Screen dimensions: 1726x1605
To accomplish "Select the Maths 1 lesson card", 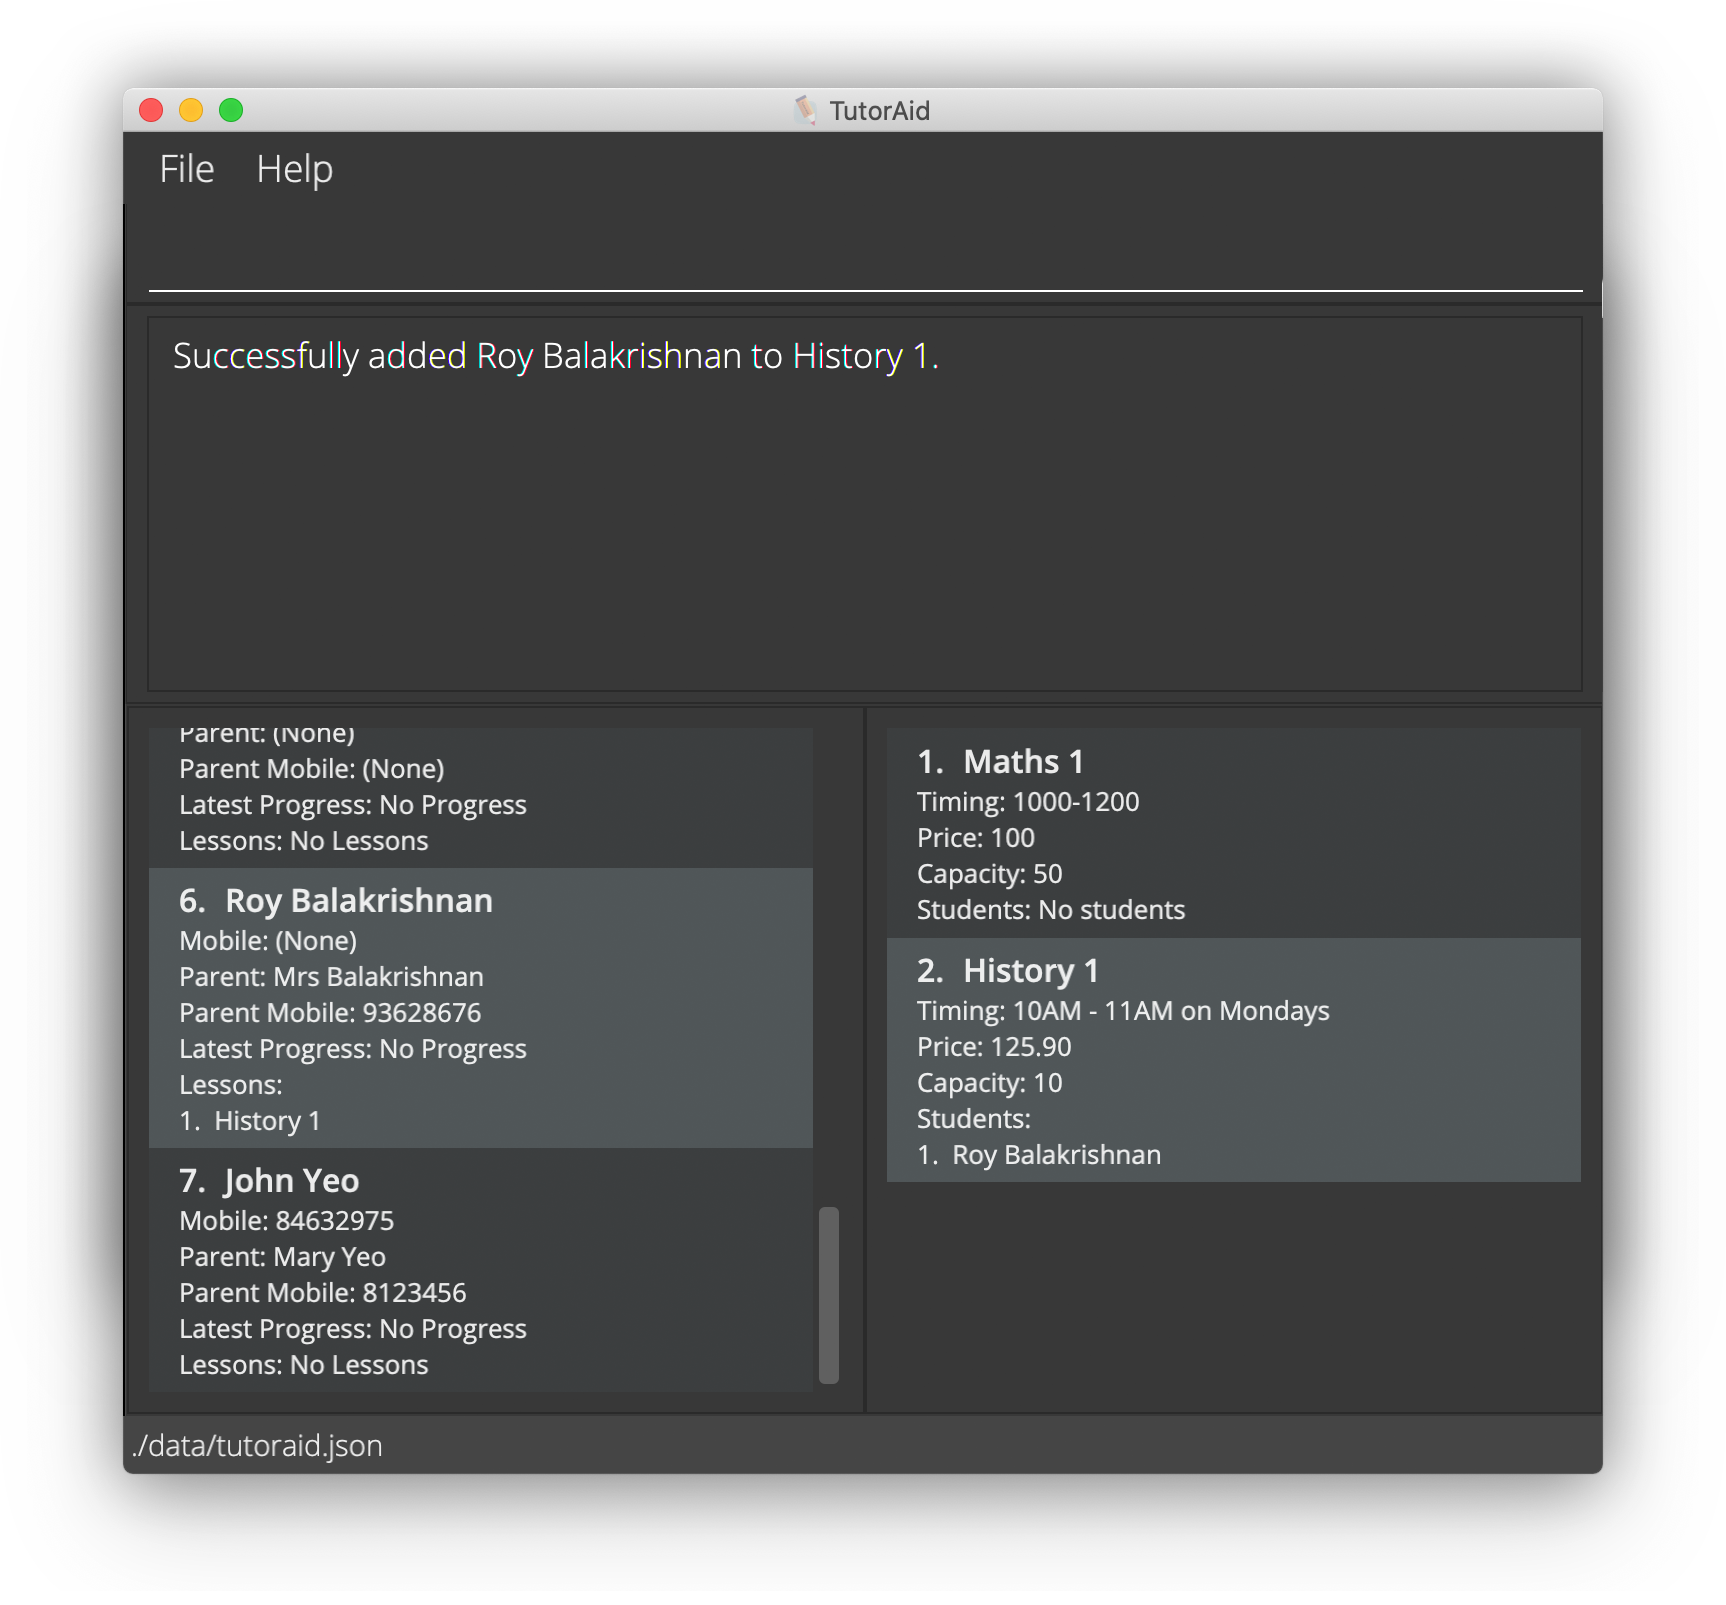I will coord(1233,833).
